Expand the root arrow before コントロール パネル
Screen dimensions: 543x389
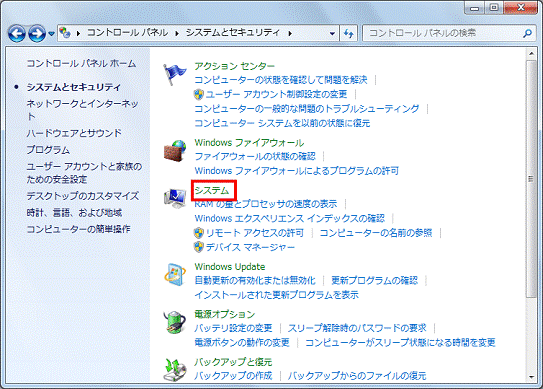pyautogui.click(x=78, y=33)
